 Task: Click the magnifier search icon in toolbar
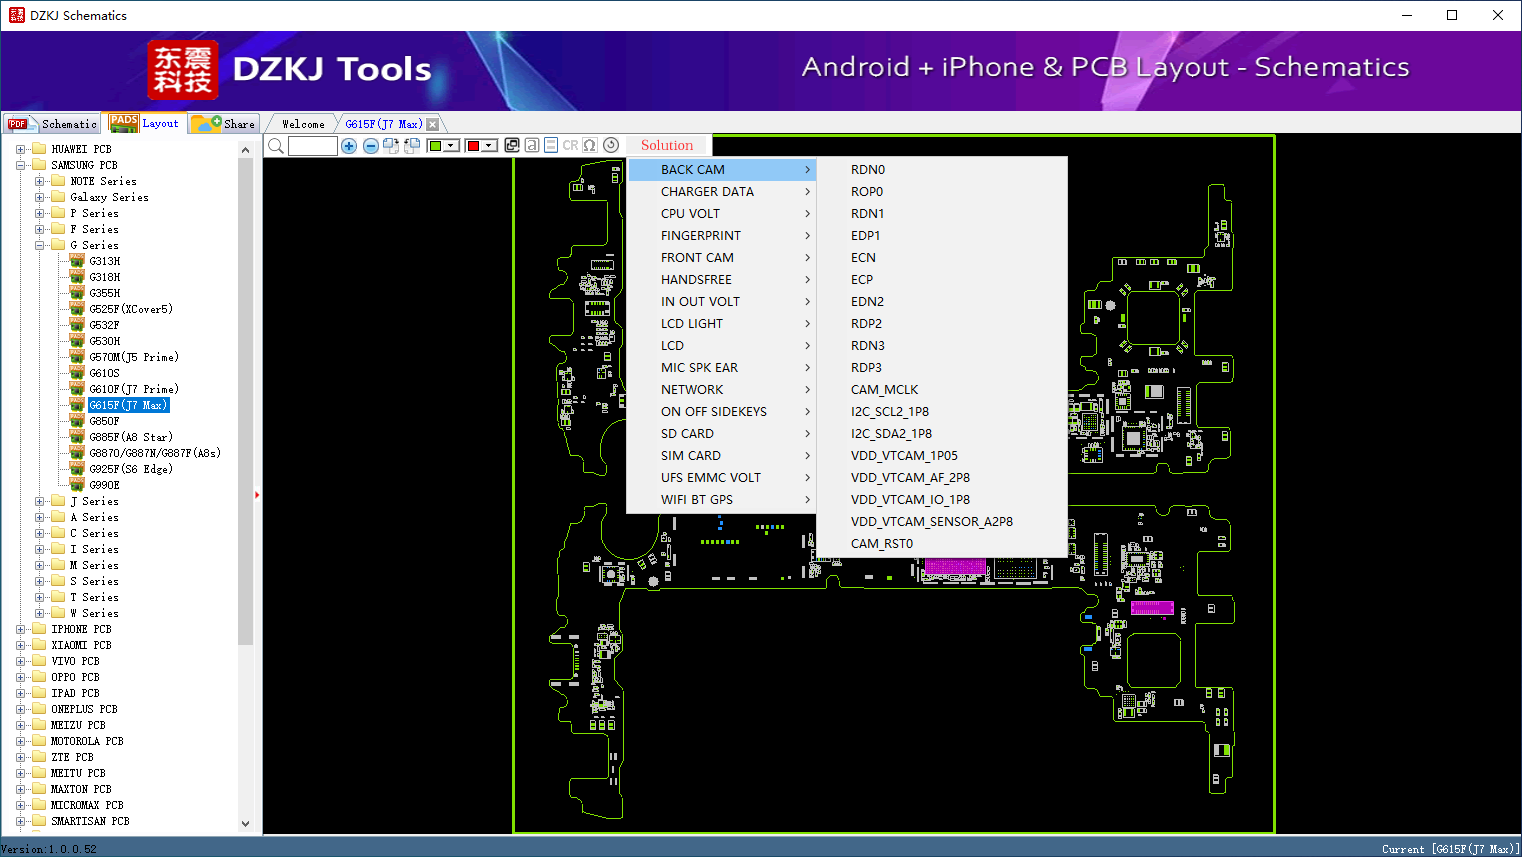coord(276,146)
